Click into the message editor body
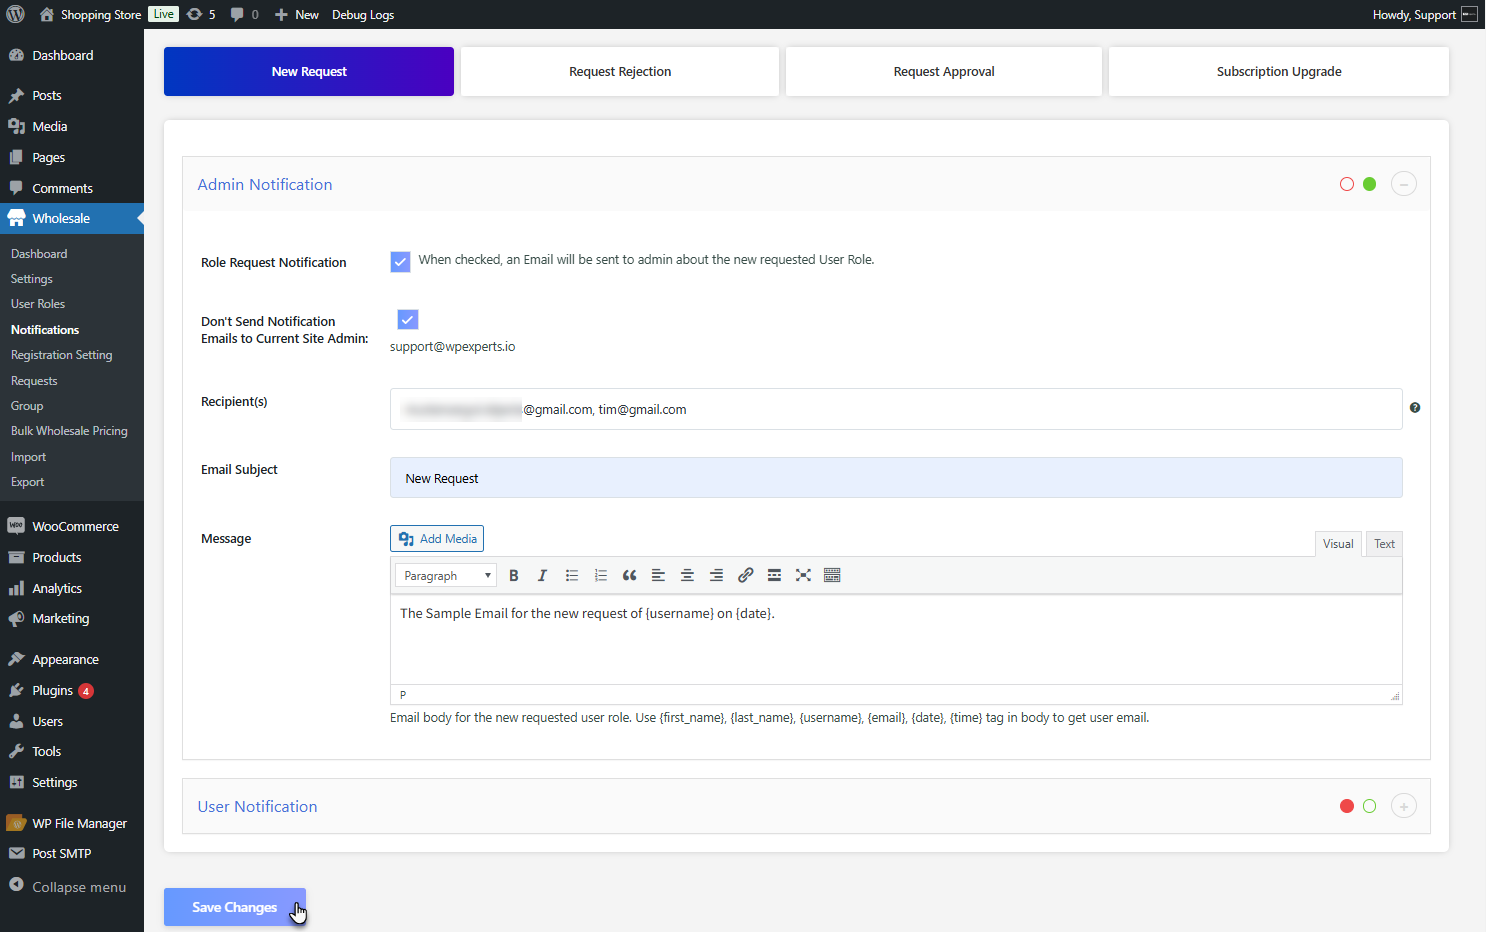The height and width of the screenshot is (932, 1486). point(896,640)
